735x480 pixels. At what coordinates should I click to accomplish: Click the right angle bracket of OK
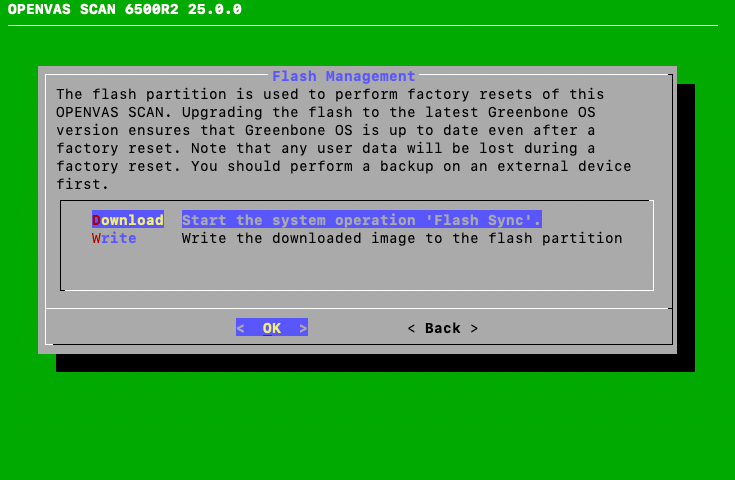point(303,328)
